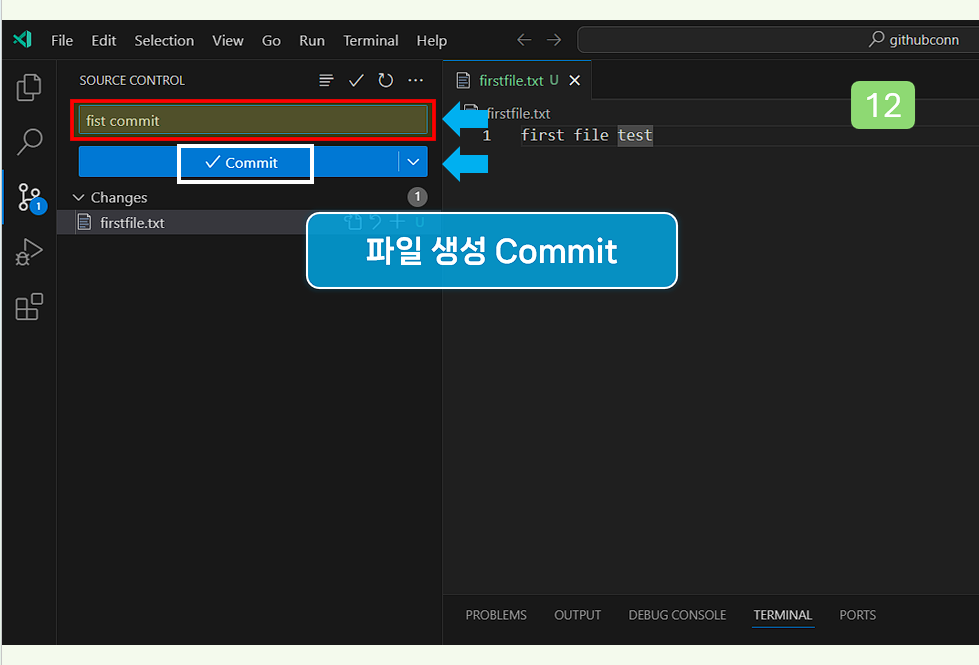This screenshot has width=979, height=665.
Task: Open the Search view icon
Action: (x=28, y=142)
